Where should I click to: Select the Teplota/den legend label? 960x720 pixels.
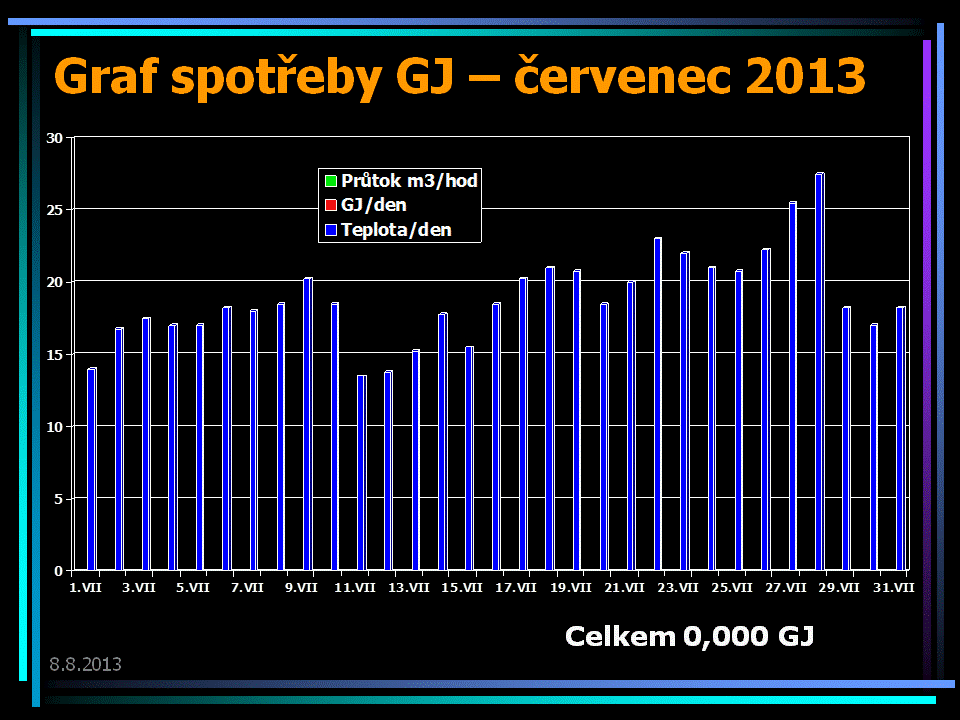click(x=396, y=229)
